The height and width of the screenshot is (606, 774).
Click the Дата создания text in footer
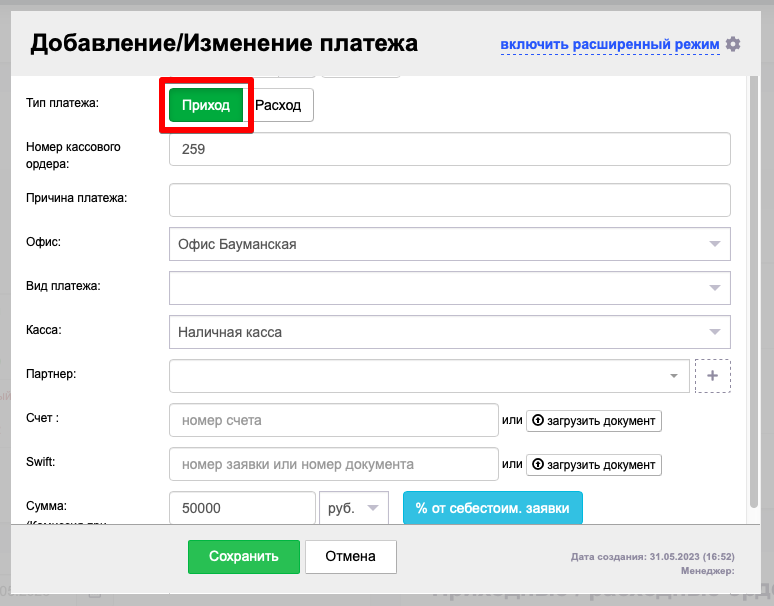click(x=653, y=557)
